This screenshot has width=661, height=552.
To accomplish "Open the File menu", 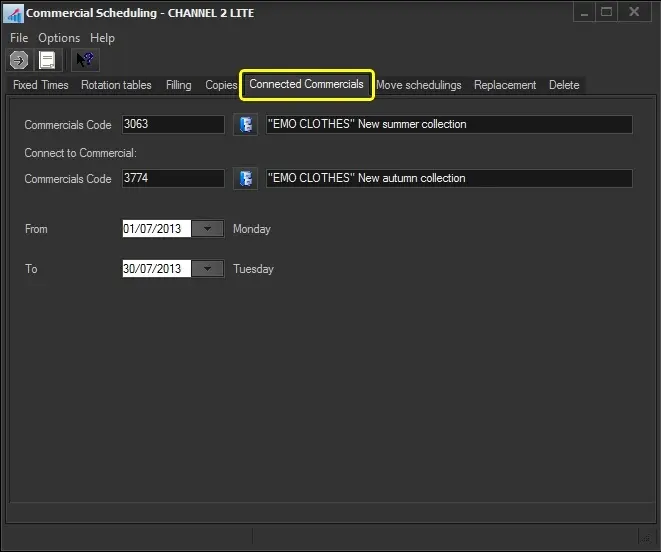I will (19, 38).
